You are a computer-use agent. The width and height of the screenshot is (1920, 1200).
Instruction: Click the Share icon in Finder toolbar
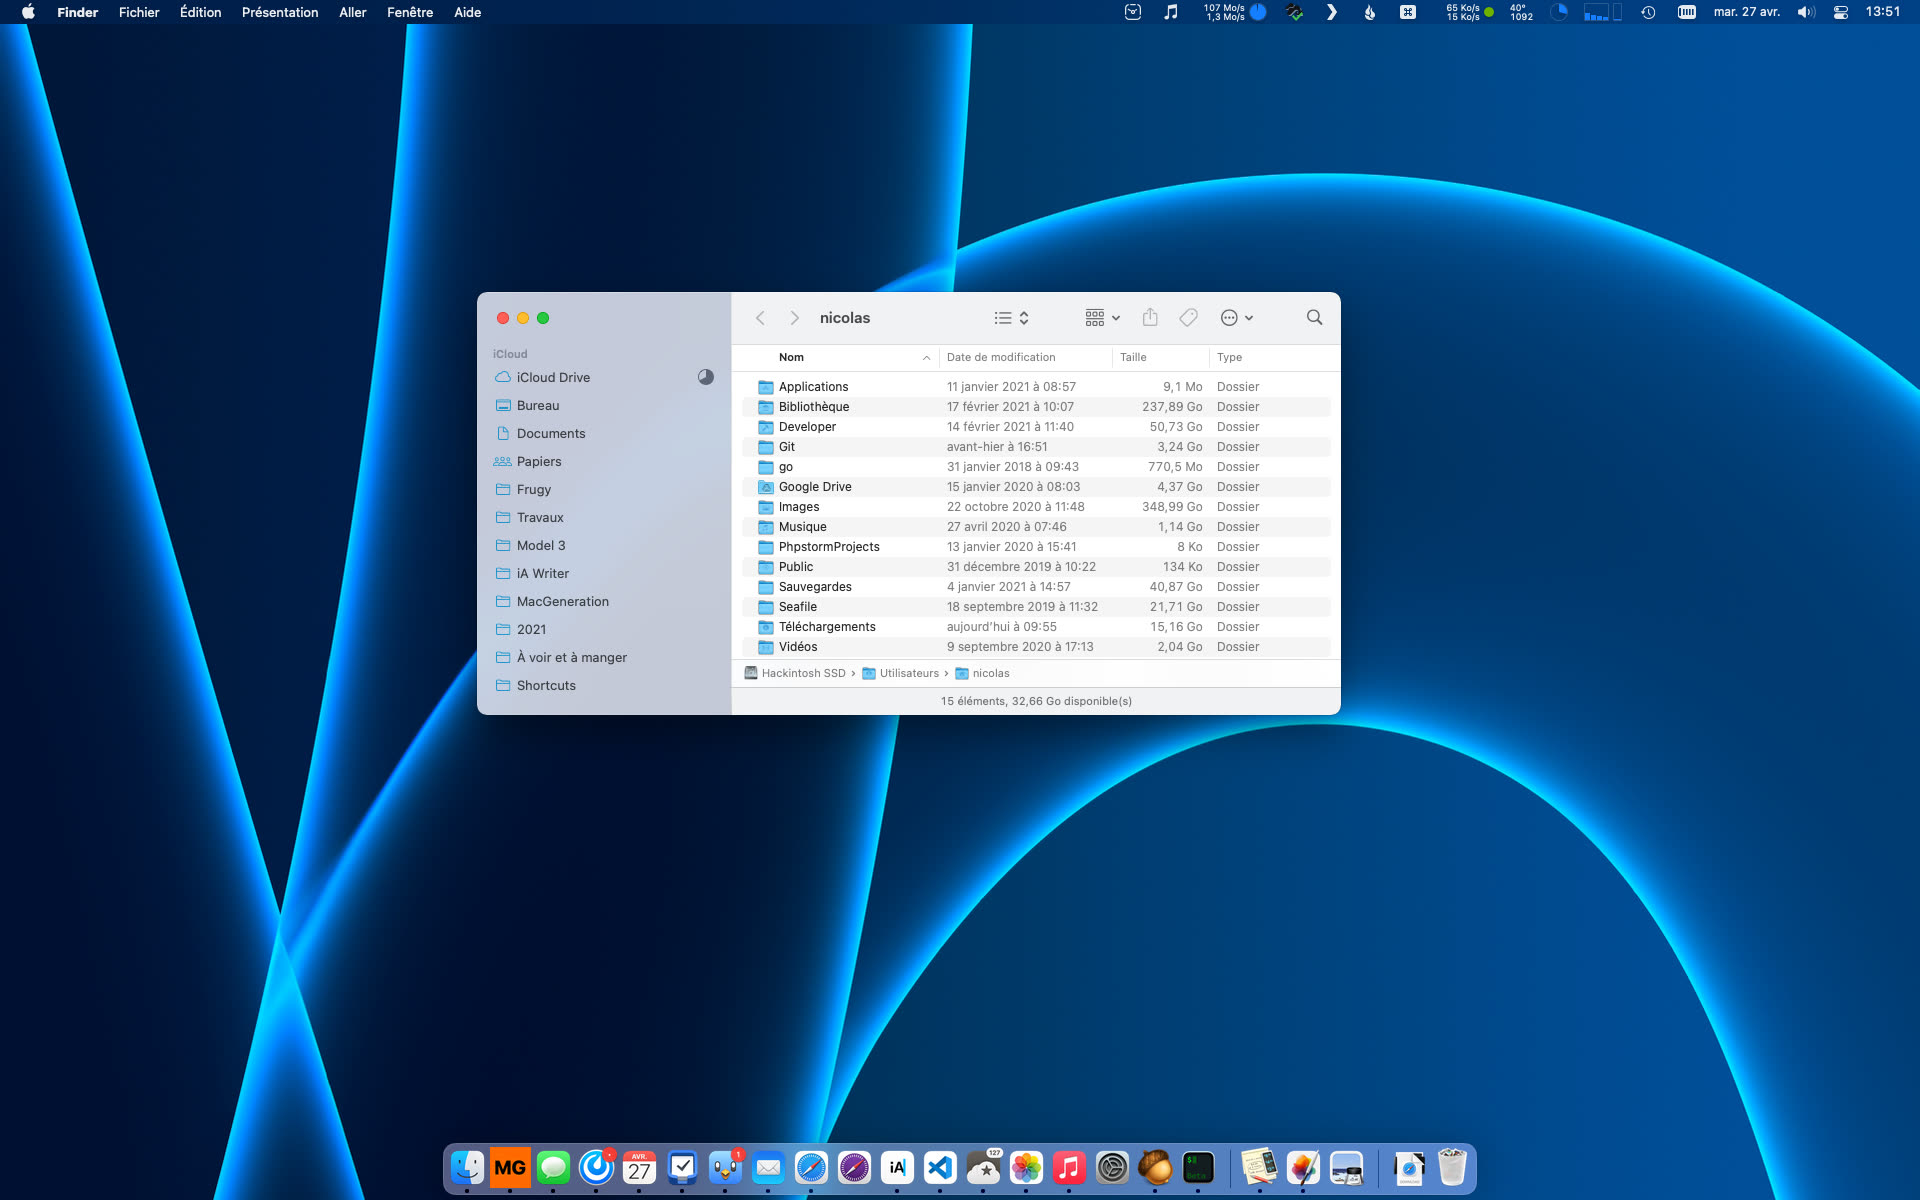pyautogui.click(x=1150, y=318)
